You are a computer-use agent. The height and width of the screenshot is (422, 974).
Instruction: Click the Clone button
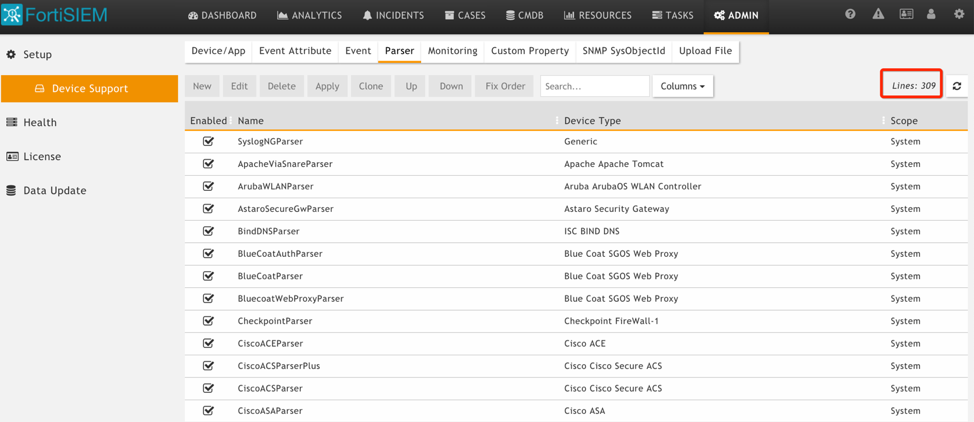(371, 86)
